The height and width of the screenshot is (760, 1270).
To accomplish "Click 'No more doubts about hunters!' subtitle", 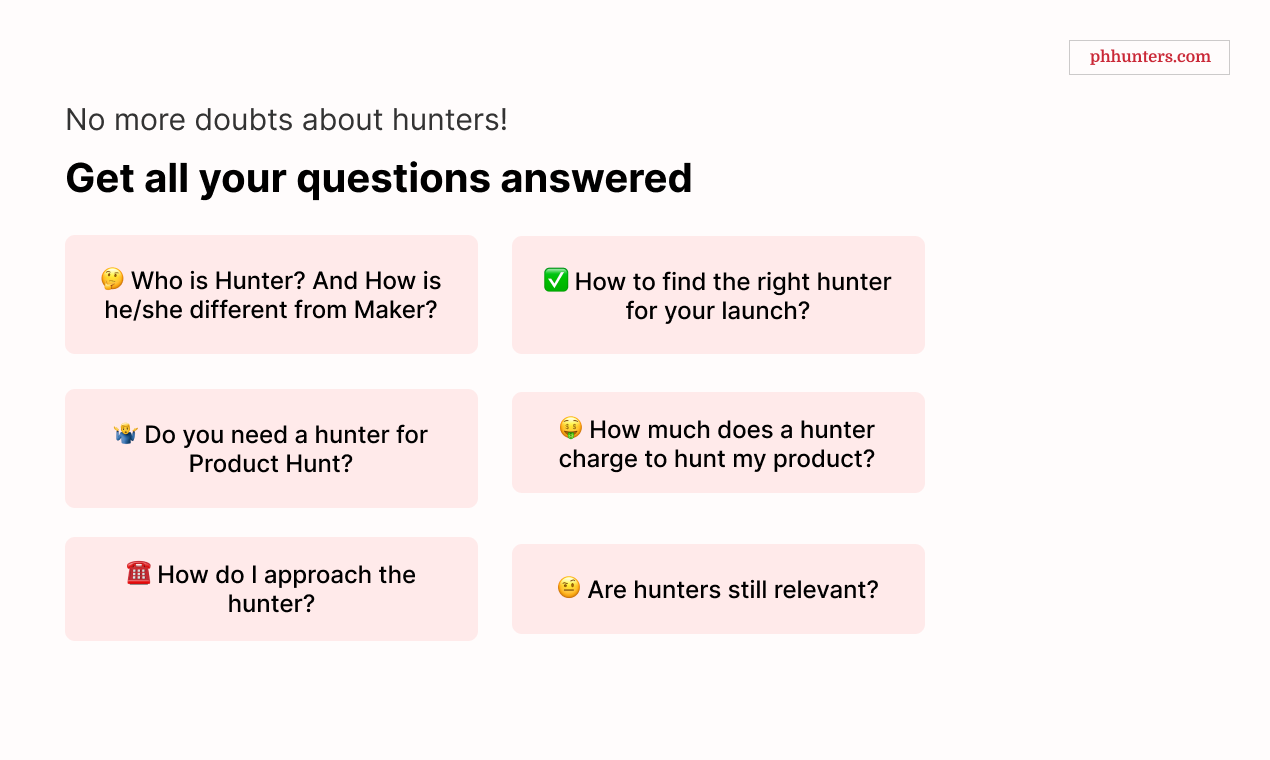I will click(x=286, y=120).
